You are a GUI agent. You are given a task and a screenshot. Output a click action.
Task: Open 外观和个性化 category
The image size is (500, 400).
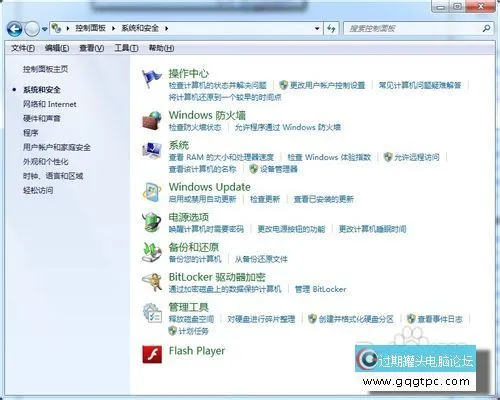(46, 162)
